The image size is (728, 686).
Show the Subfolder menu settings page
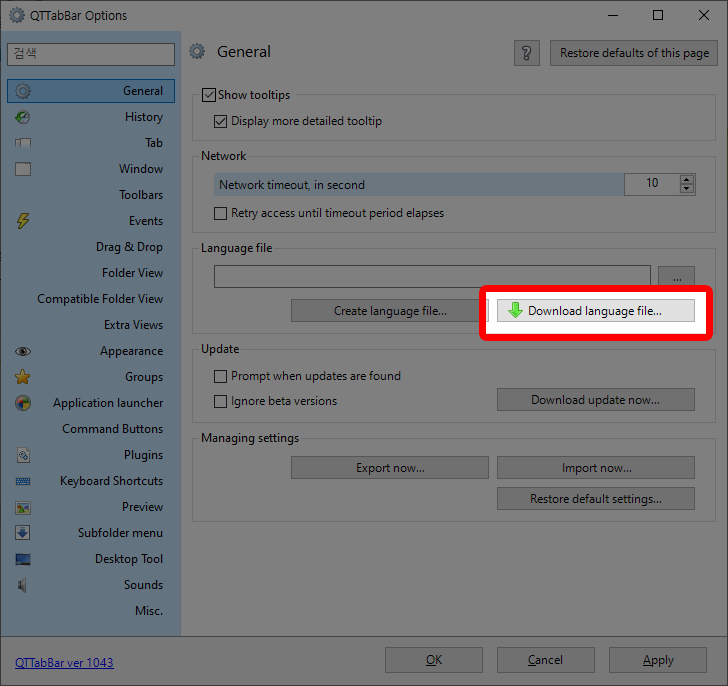tap(91, 533)
